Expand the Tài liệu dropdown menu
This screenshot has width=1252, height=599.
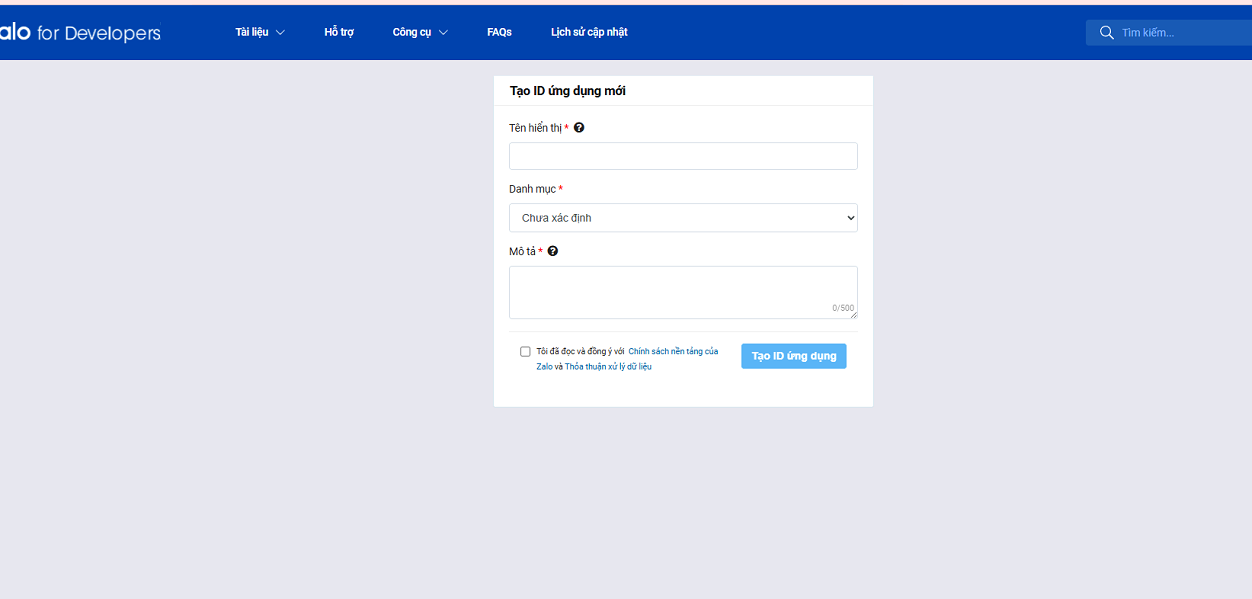[x=260, y=32]
